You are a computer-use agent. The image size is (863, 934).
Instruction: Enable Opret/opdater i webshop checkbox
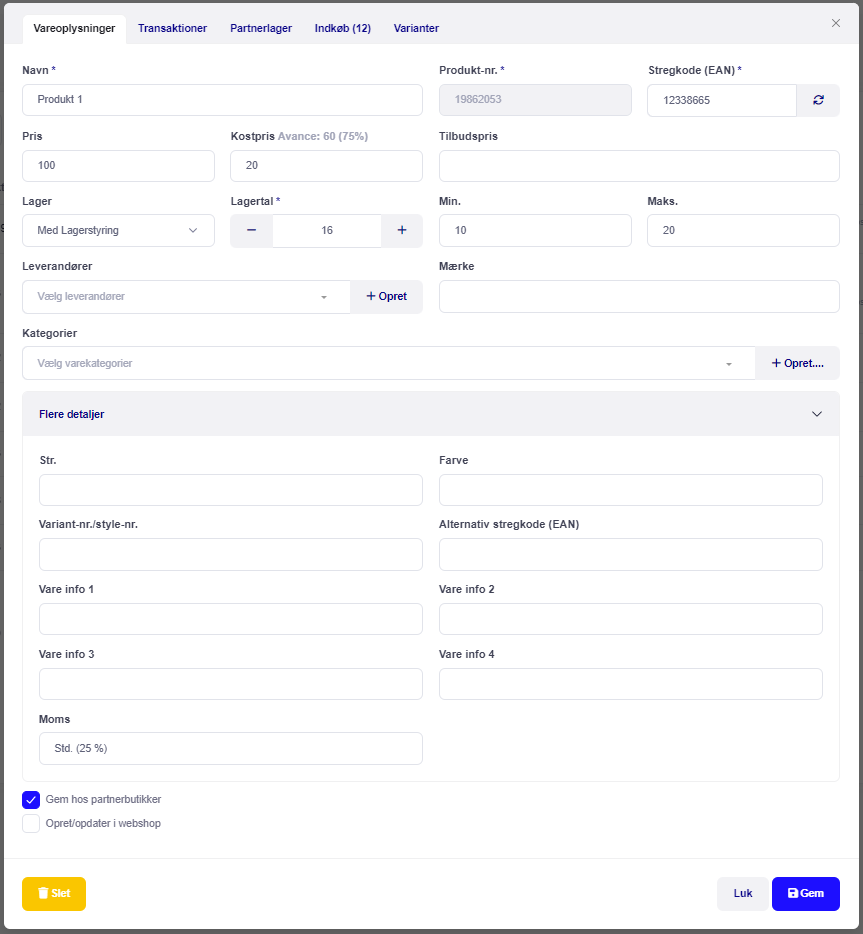click(x=31, y=823)
